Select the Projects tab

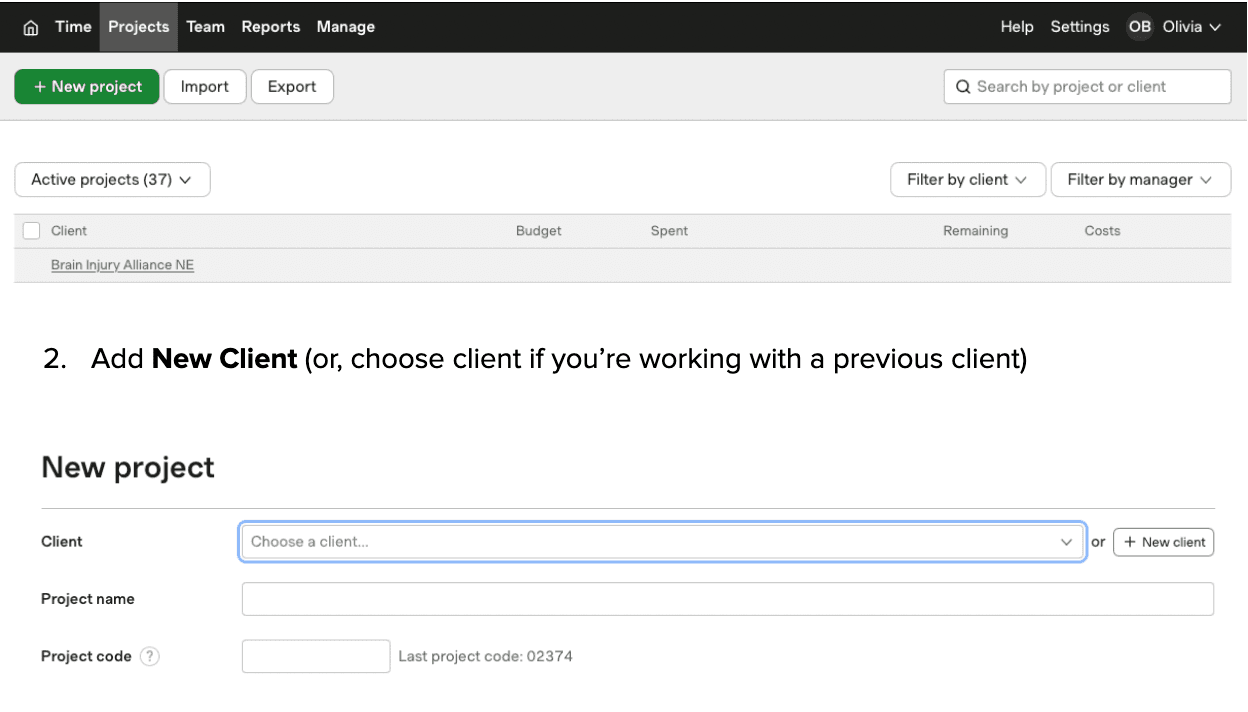139,27
